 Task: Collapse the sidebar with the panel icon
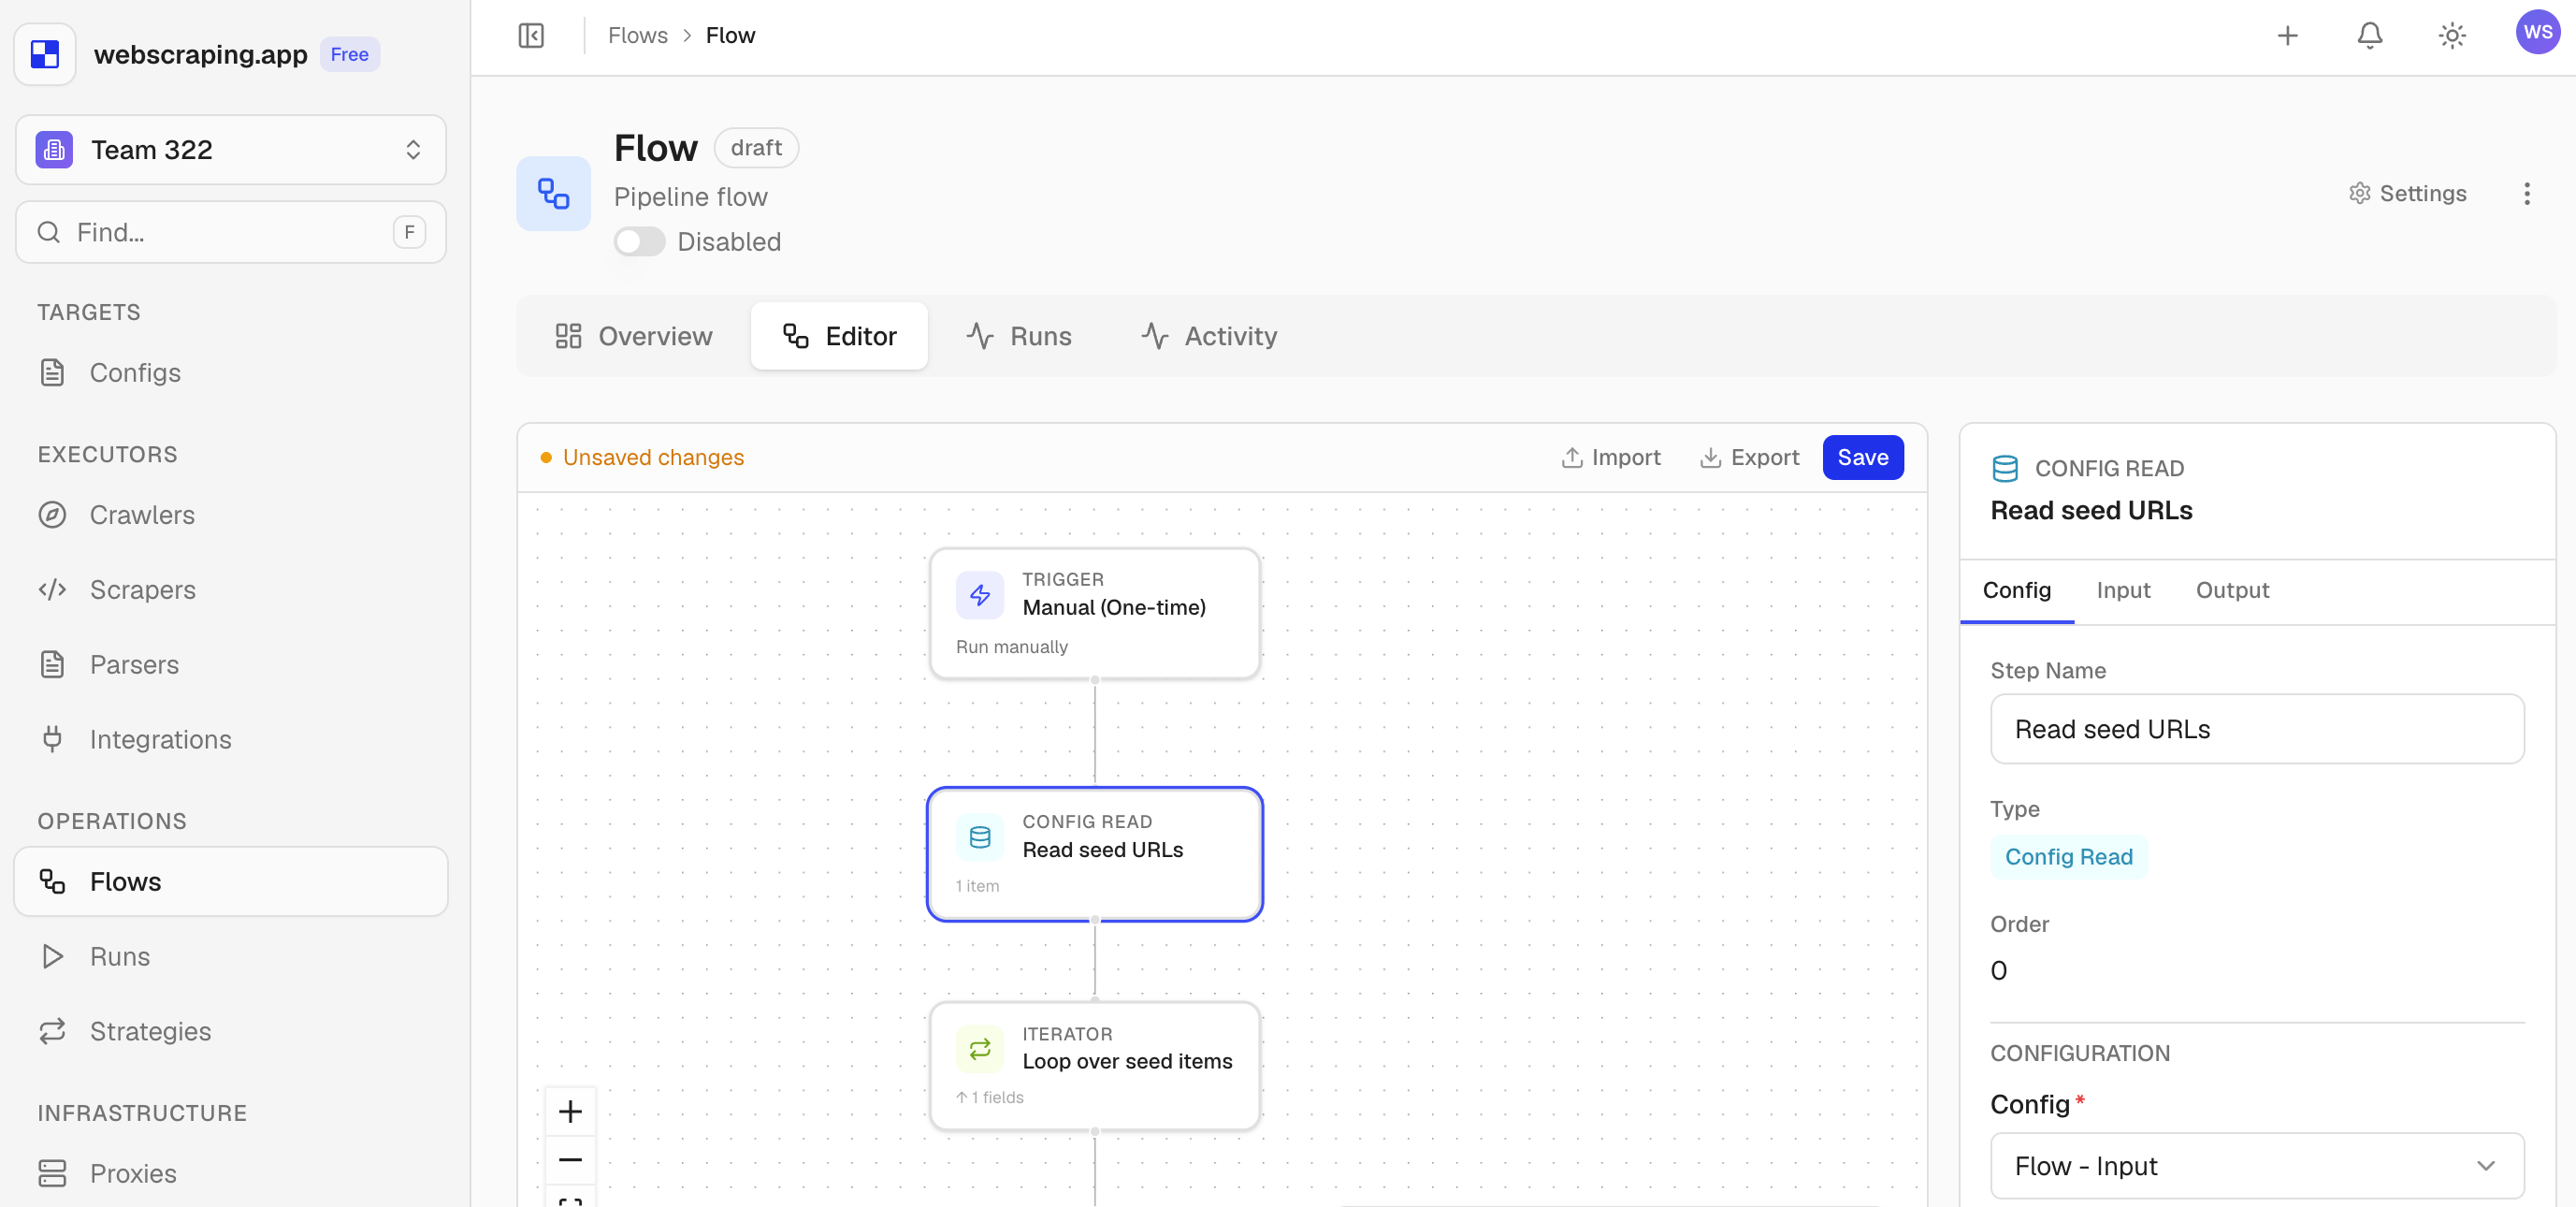click(x=531, y=35)
